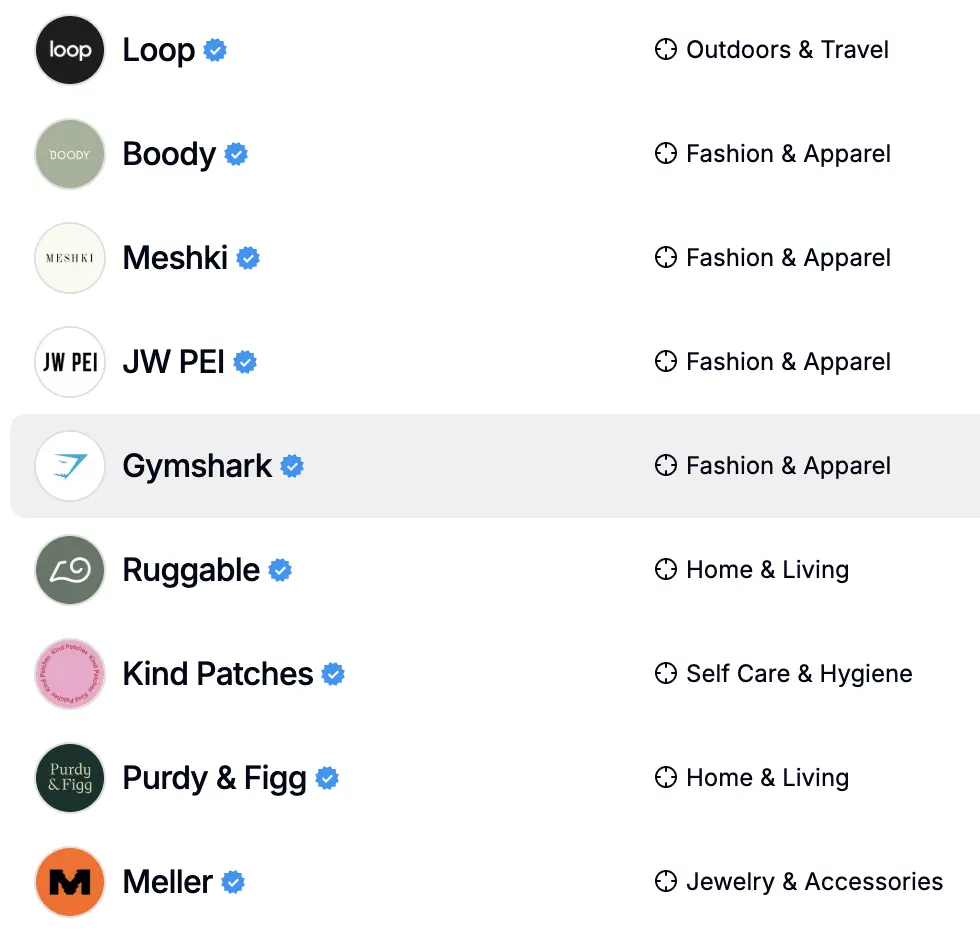The height and width of the screenshot is (934, 980).
Task: Click the verified badge next to Loop
Action: click(x=215, y=50)
